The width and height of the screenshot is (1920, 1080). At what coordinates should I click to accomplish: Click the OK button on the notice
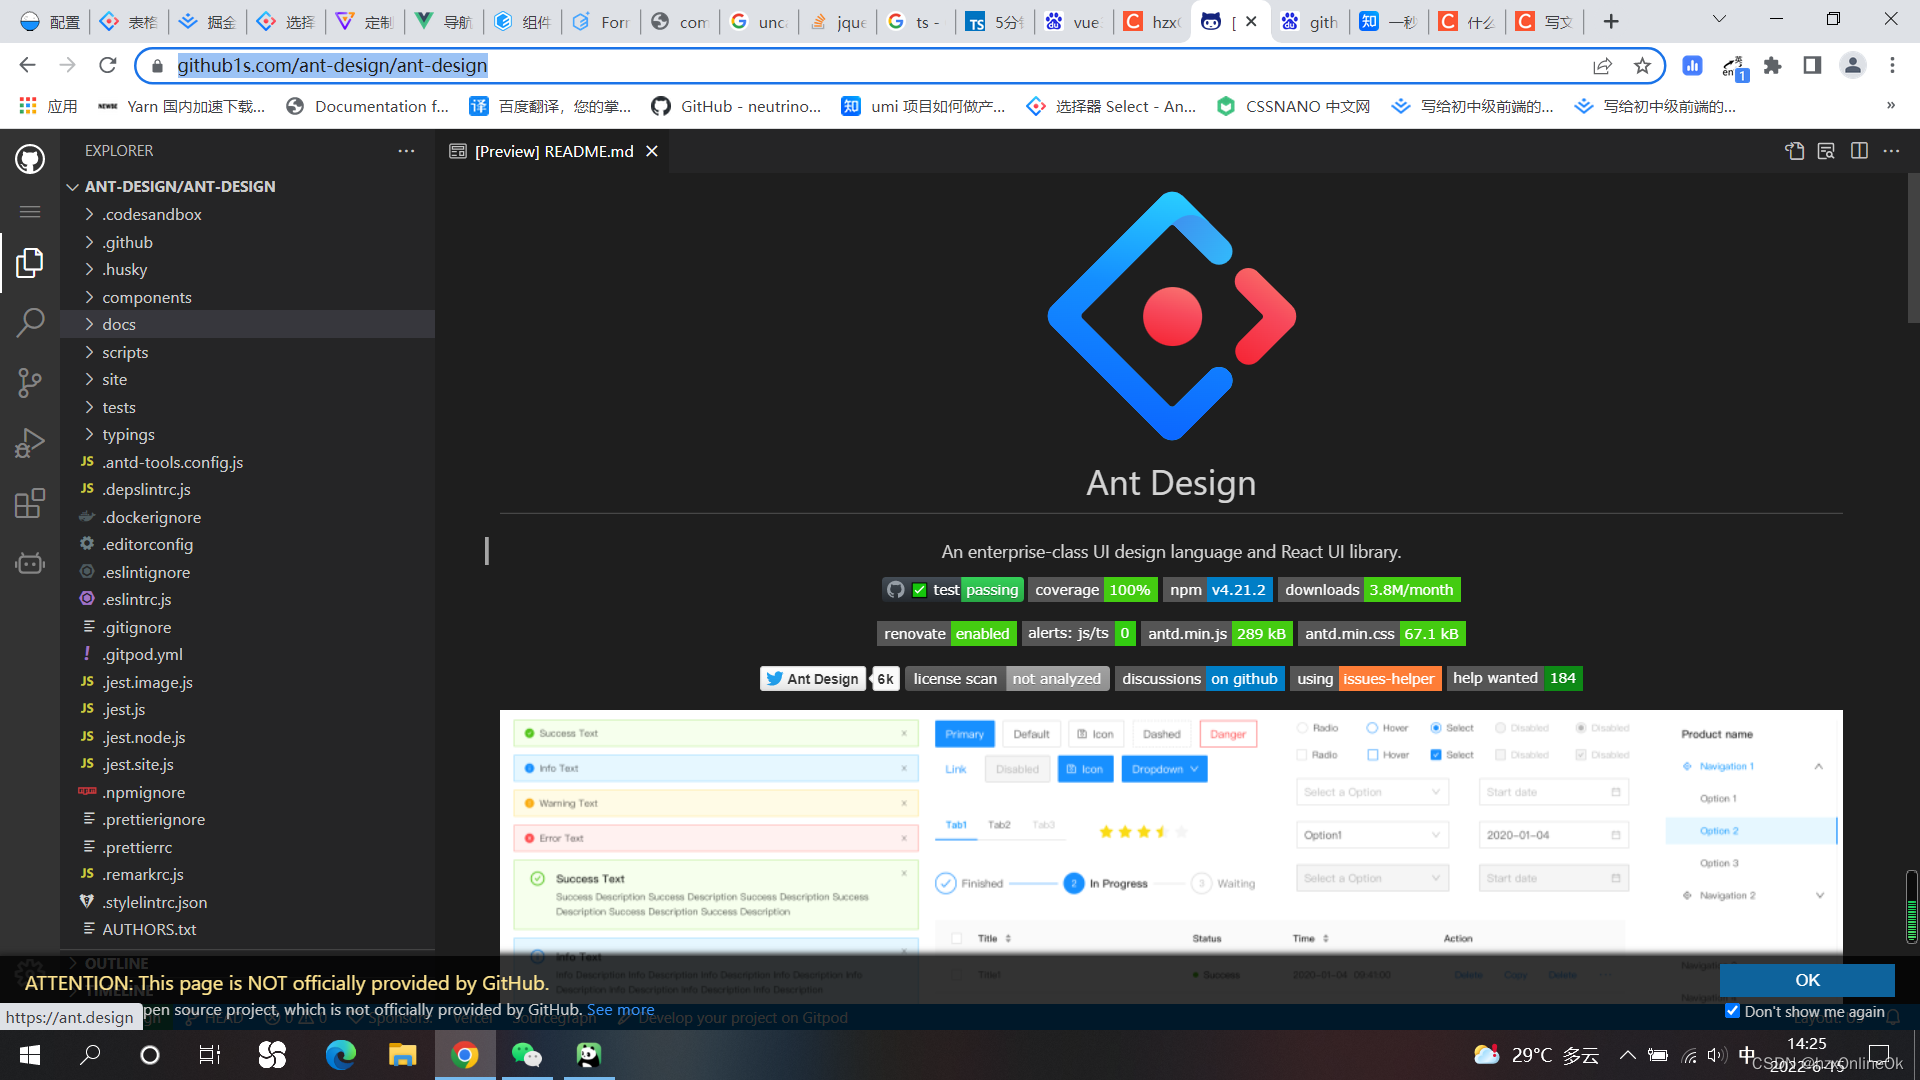tap(1806, 980)
